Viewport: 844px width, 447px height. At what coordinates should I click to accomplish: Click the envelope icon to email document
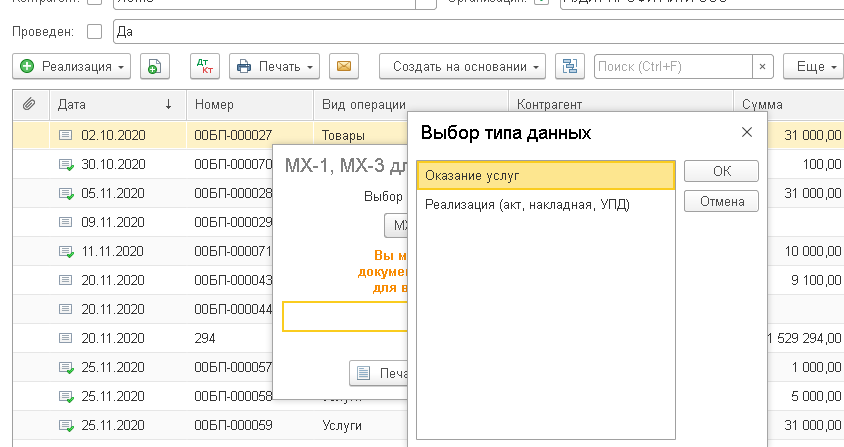coord(343,67)
